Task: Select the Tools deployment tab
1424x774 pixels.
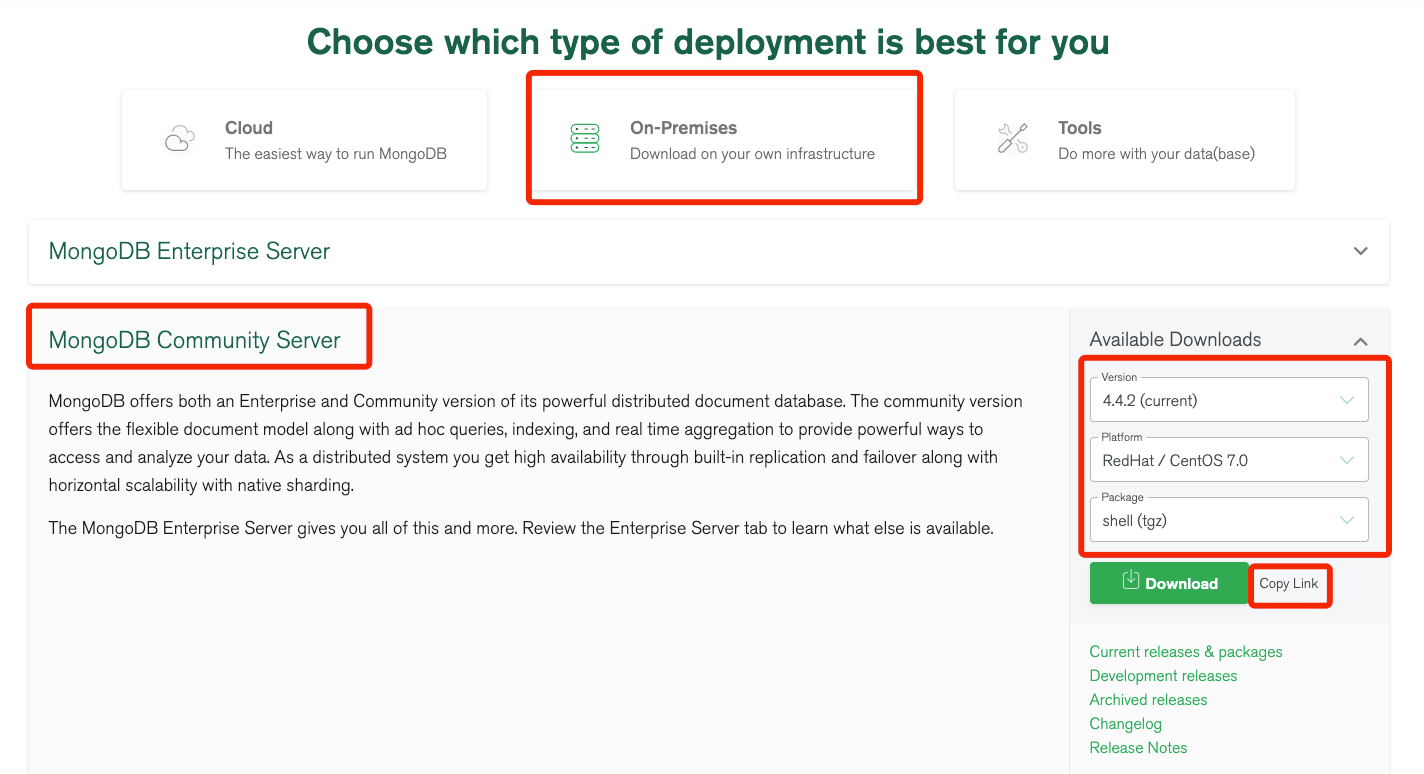Action: (1125, 140)
